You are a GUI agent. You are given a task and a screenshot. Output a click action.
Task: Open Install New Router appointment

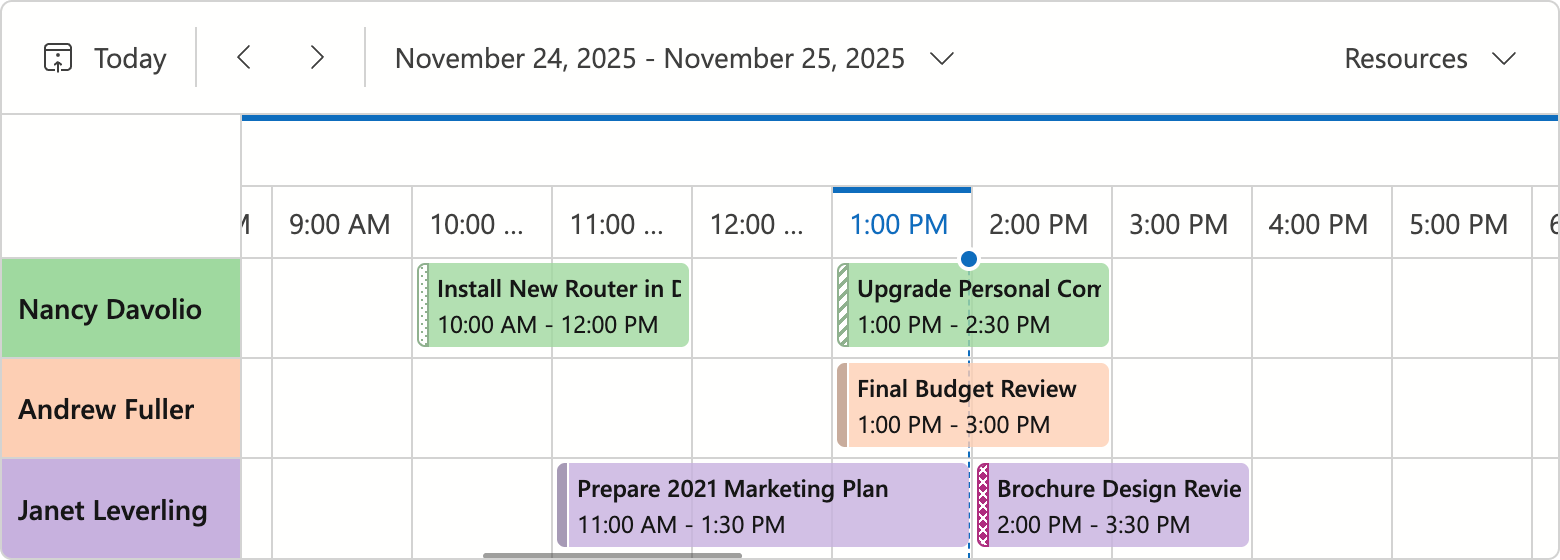point(552,305)
